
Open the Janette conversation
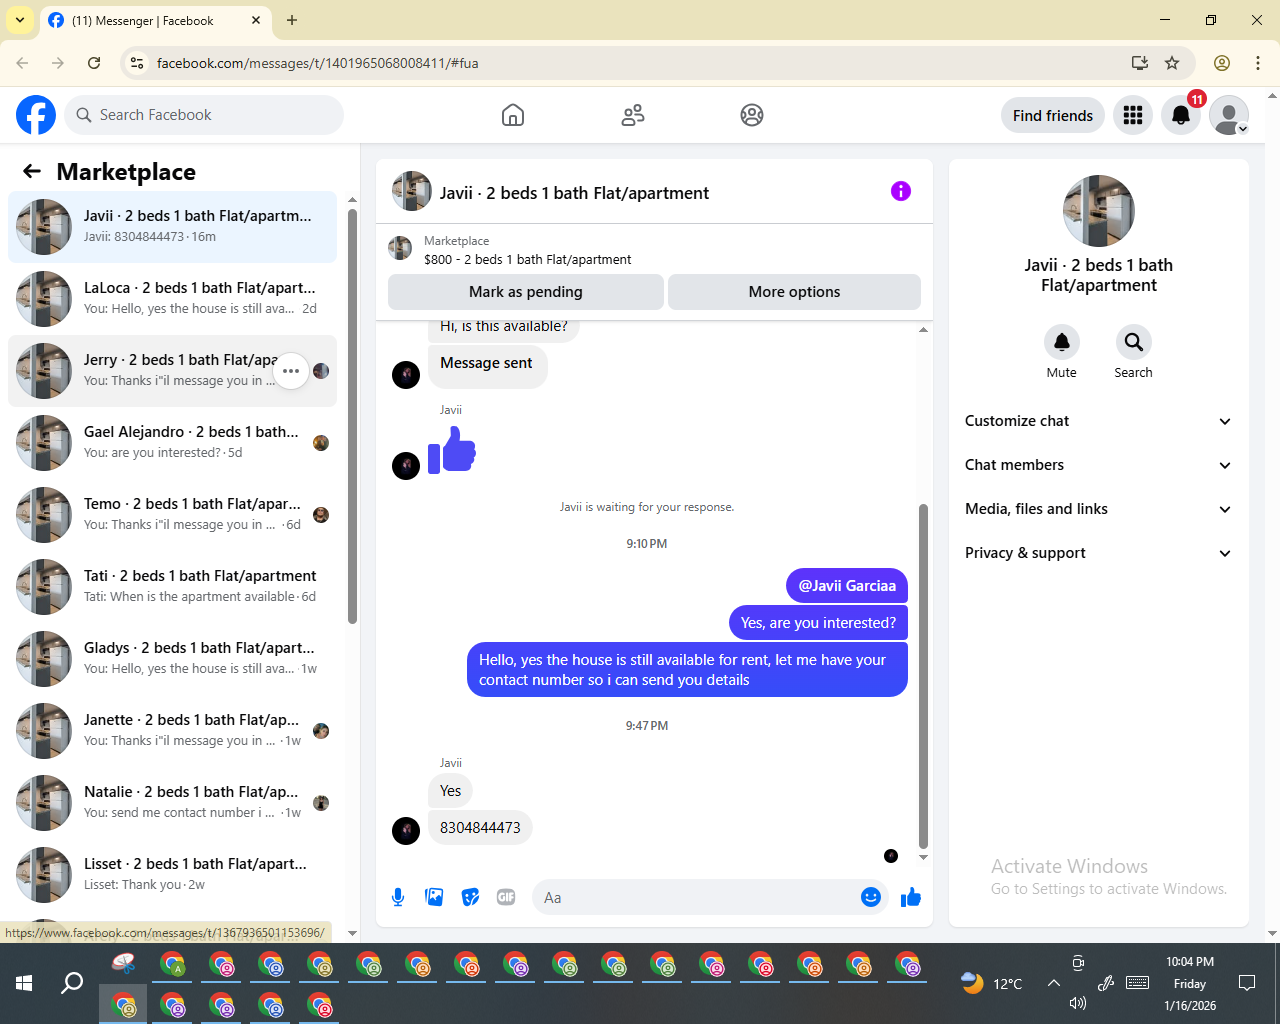(x=172, y=731)
